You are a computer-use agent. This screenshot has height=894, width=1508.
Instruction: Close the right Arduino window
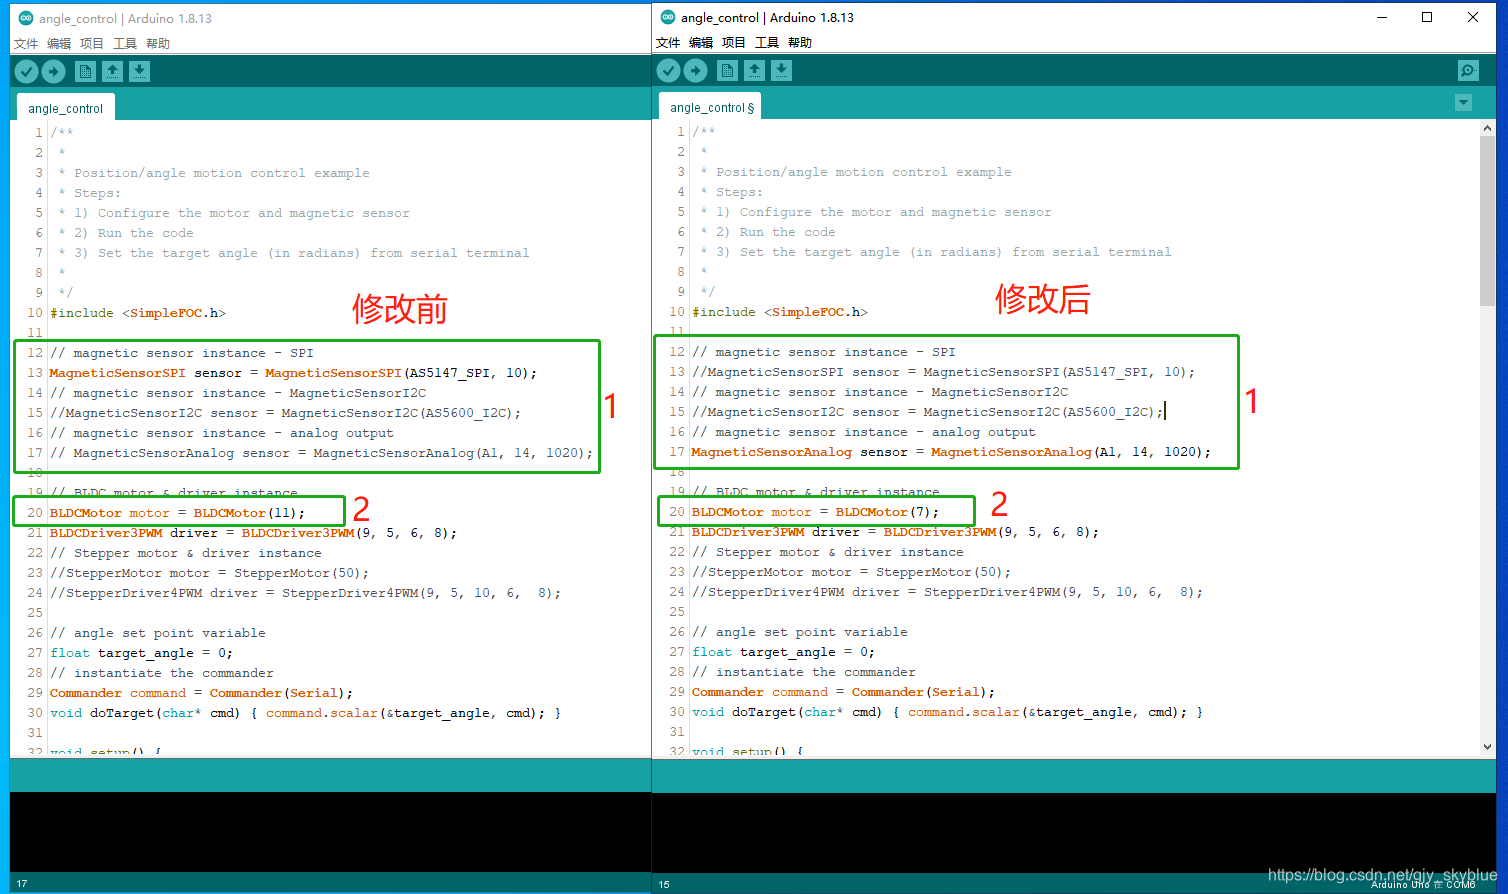click(x=1473, y=17)
